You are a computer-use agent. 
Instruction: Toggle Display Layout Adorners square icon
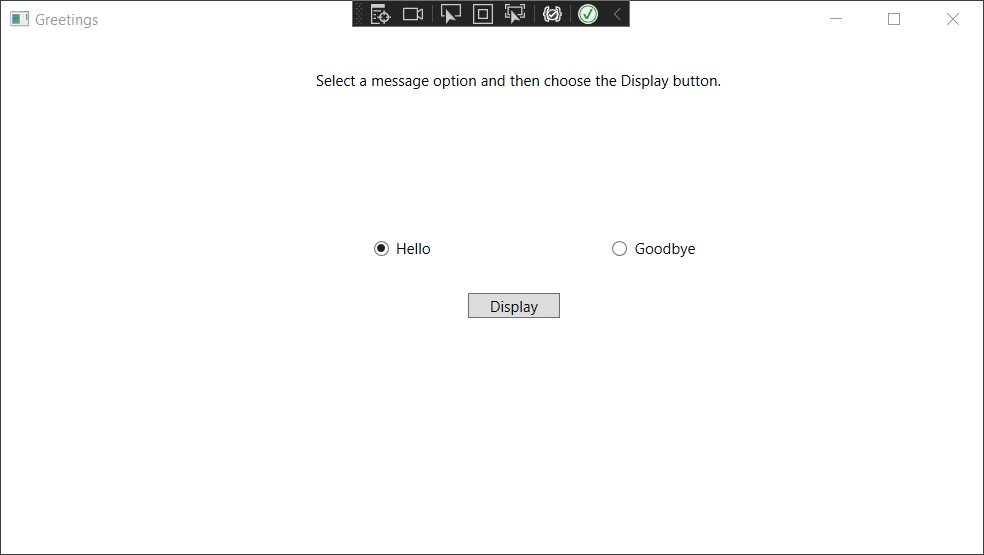(483, 14)
